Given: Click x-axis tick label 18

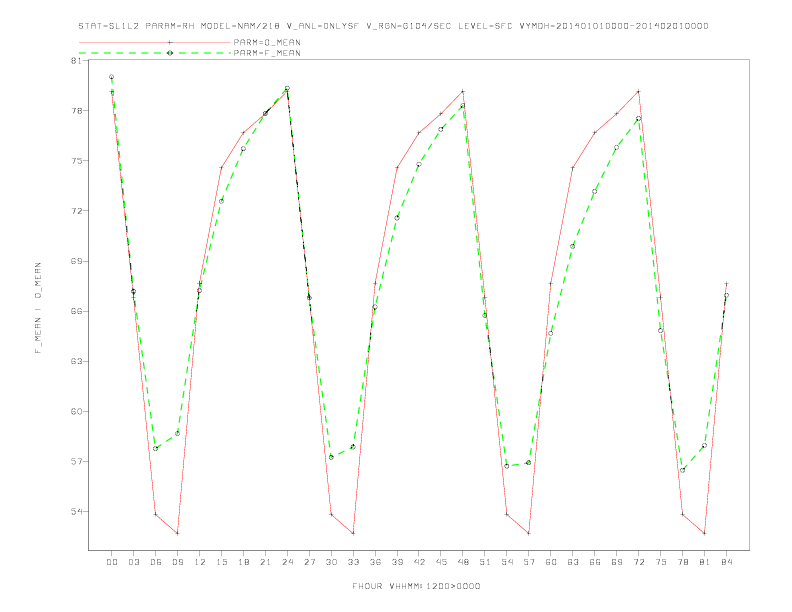Looking at the screenshot, I should [243, 562].
